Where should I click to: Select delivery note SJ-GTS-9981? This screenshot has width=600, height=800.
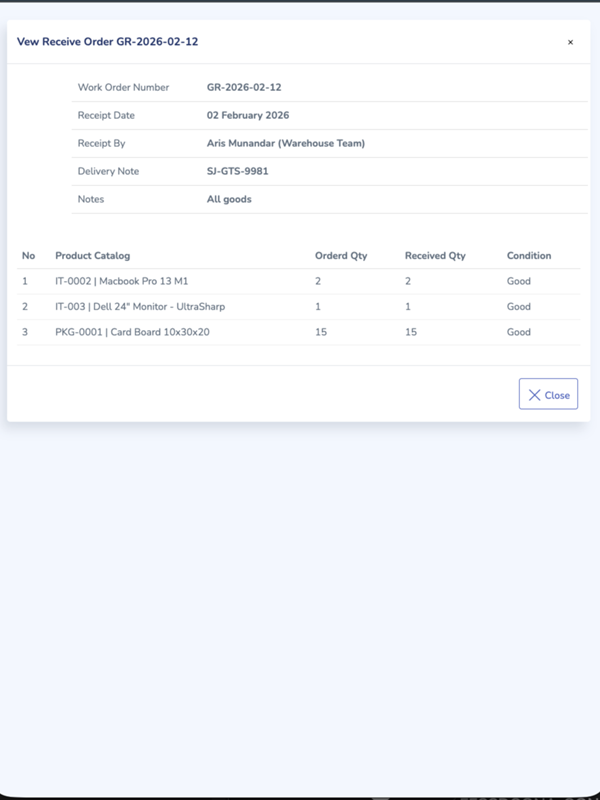pyautogui.click(x=238, y=171)
